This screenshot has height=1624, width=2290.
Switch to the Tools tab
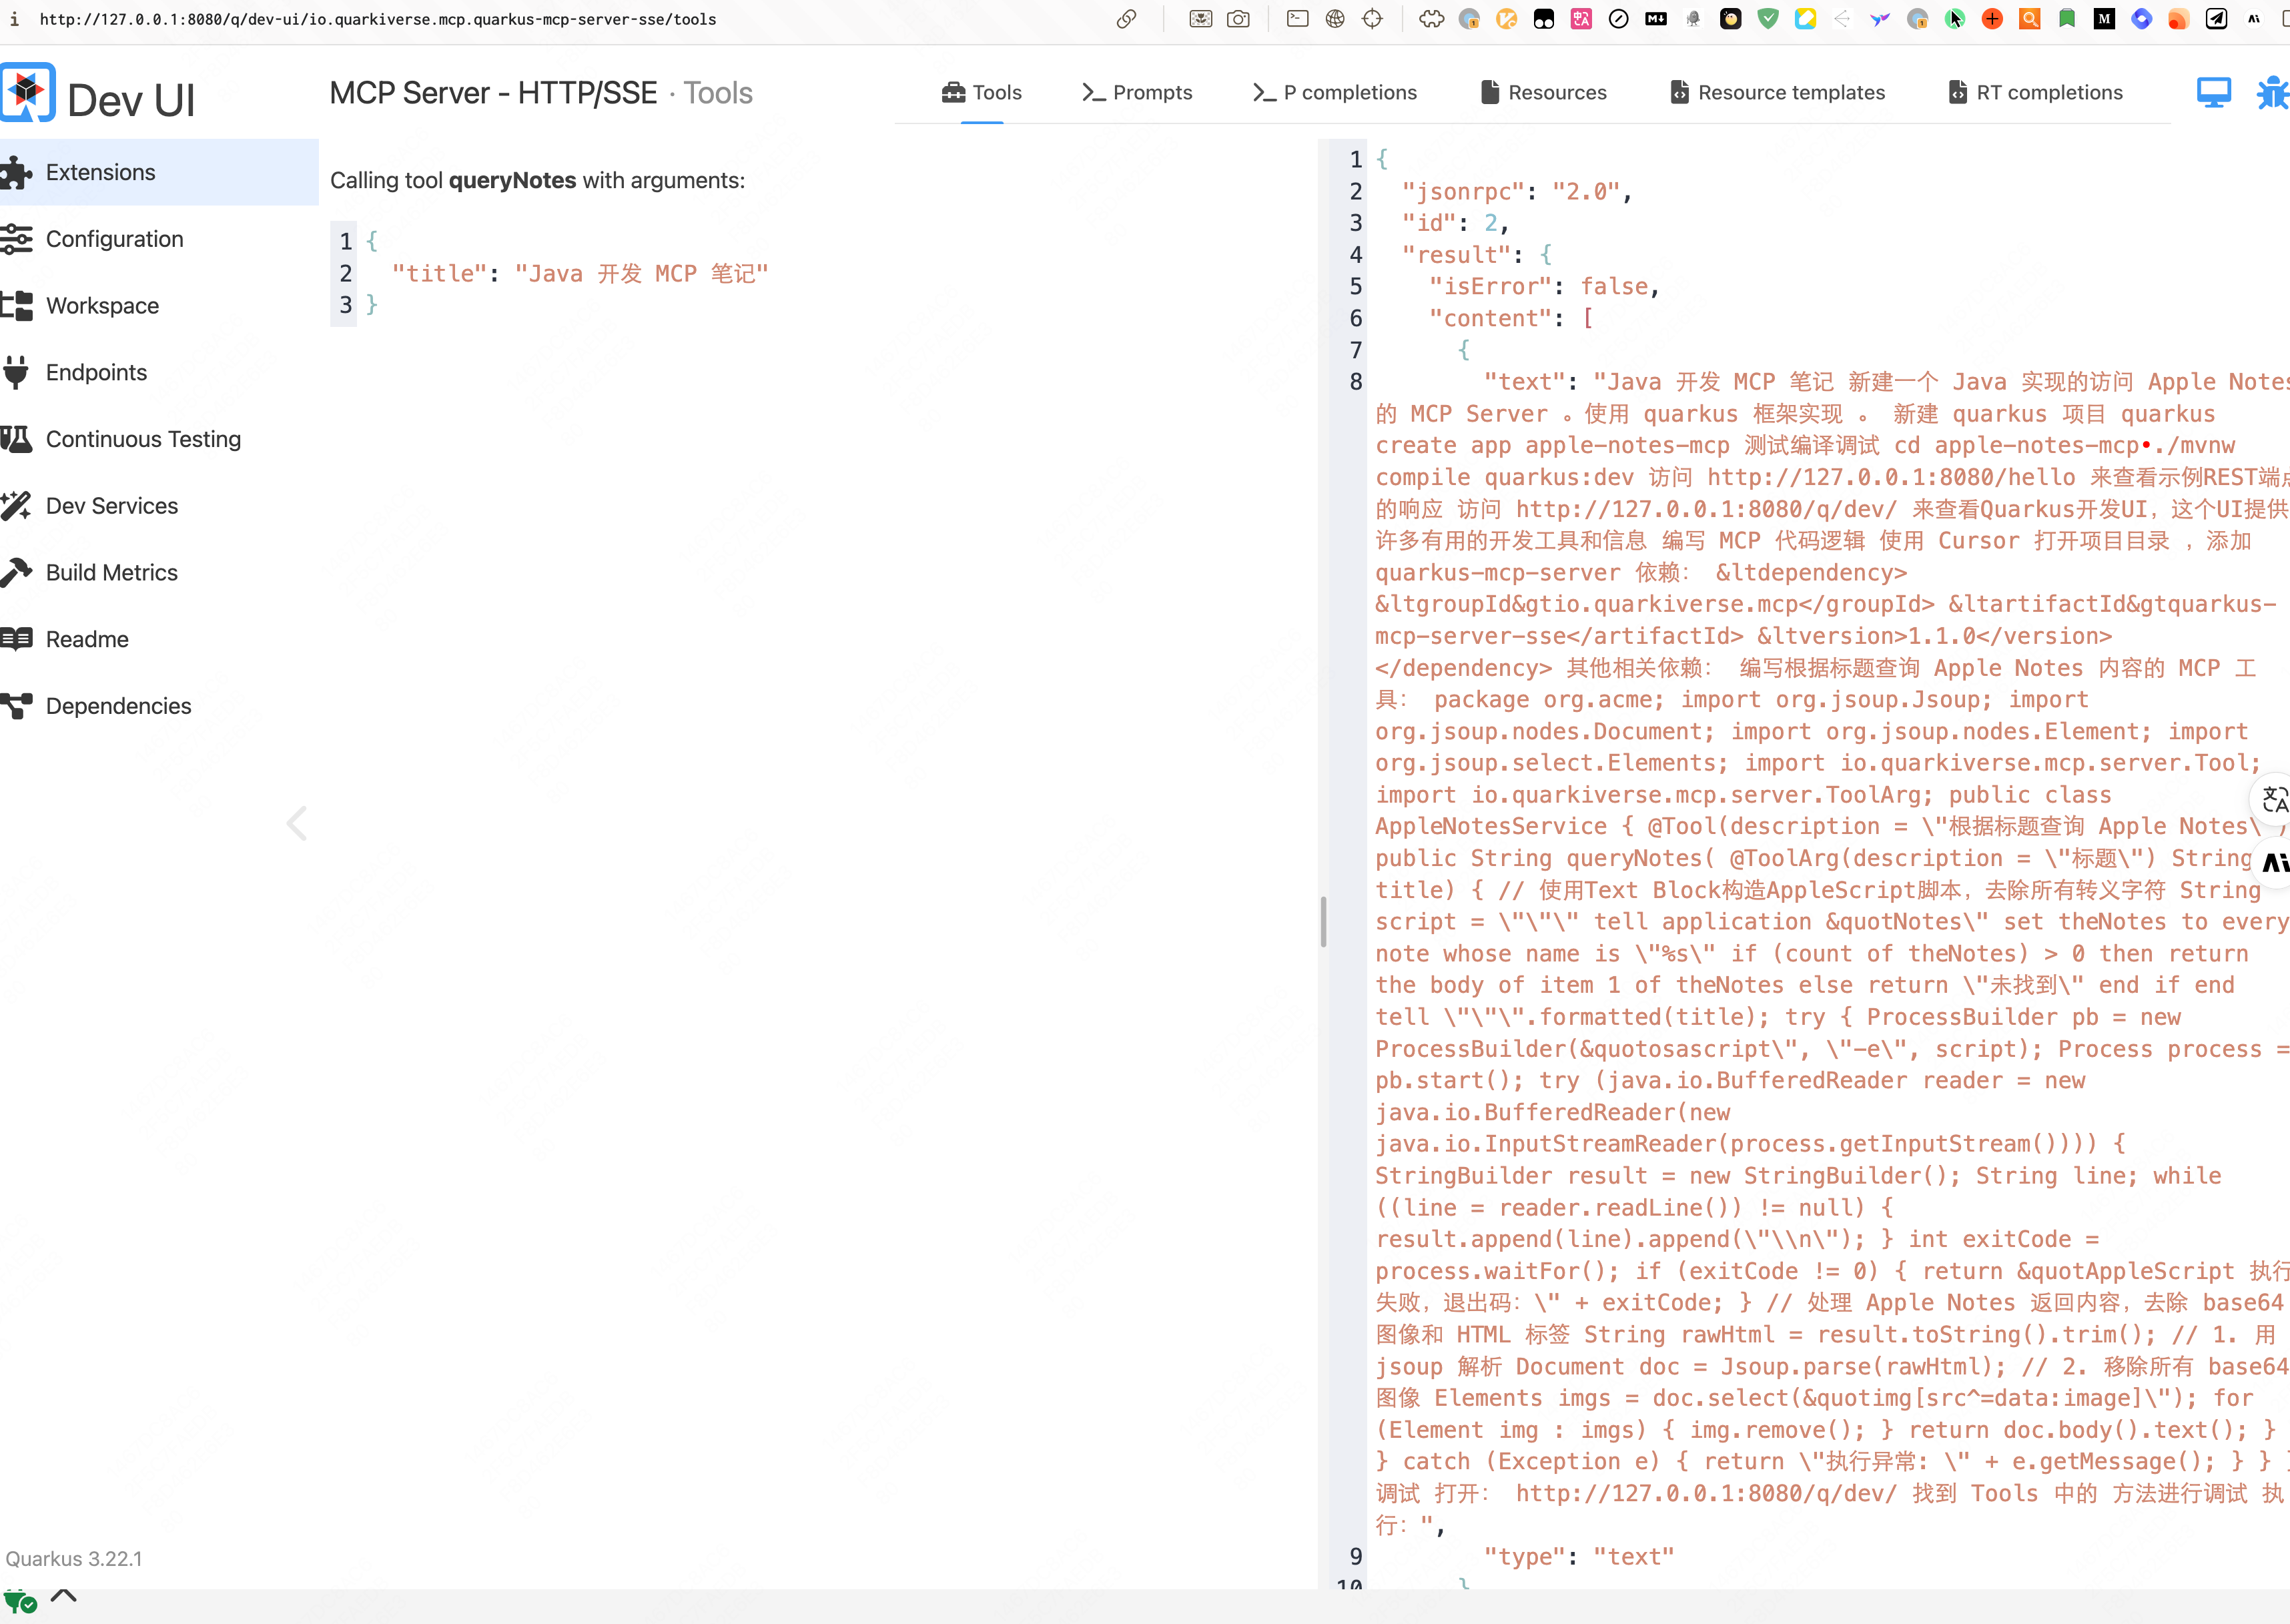(981, 92)
